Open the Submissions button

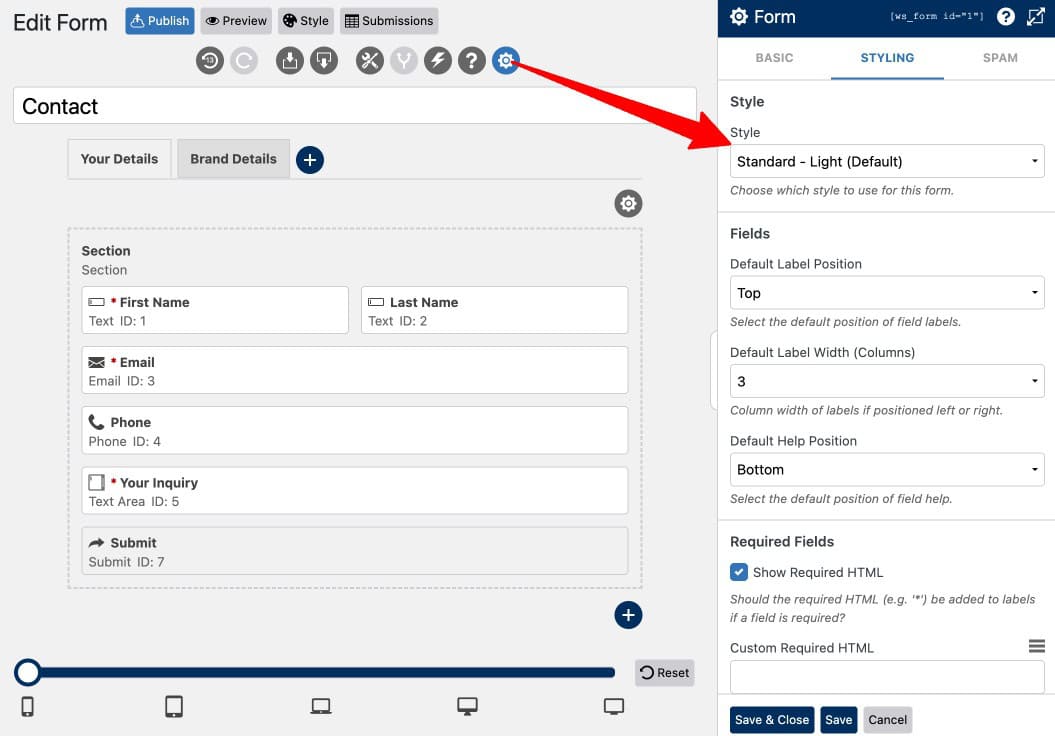(x=389, y=21)
